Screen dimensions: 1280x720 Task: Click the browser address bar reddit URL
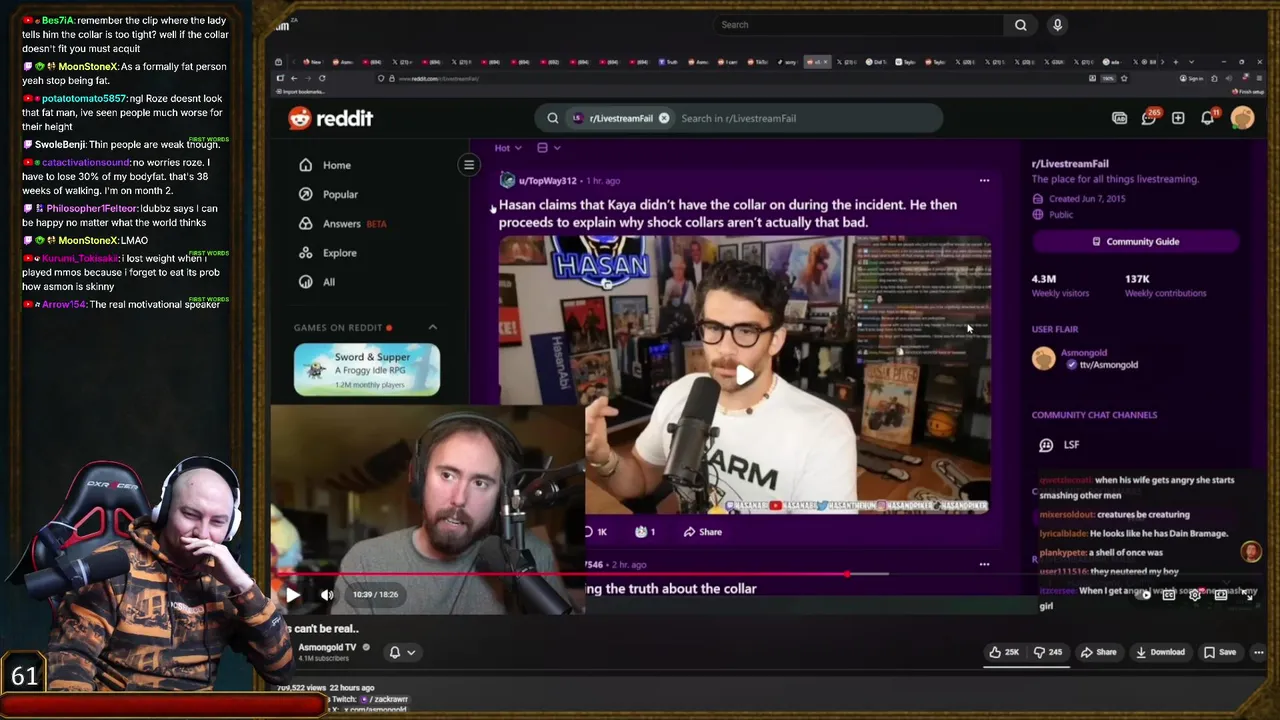coord(438,78)
